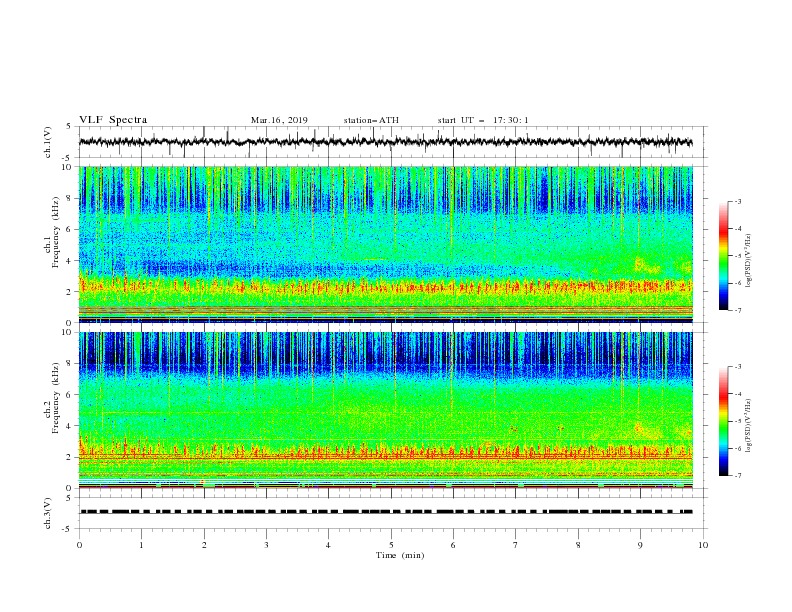Click the '10' tick on the time axis
Viewport: 792px width, 612px height.
click(x=703, y=545)
